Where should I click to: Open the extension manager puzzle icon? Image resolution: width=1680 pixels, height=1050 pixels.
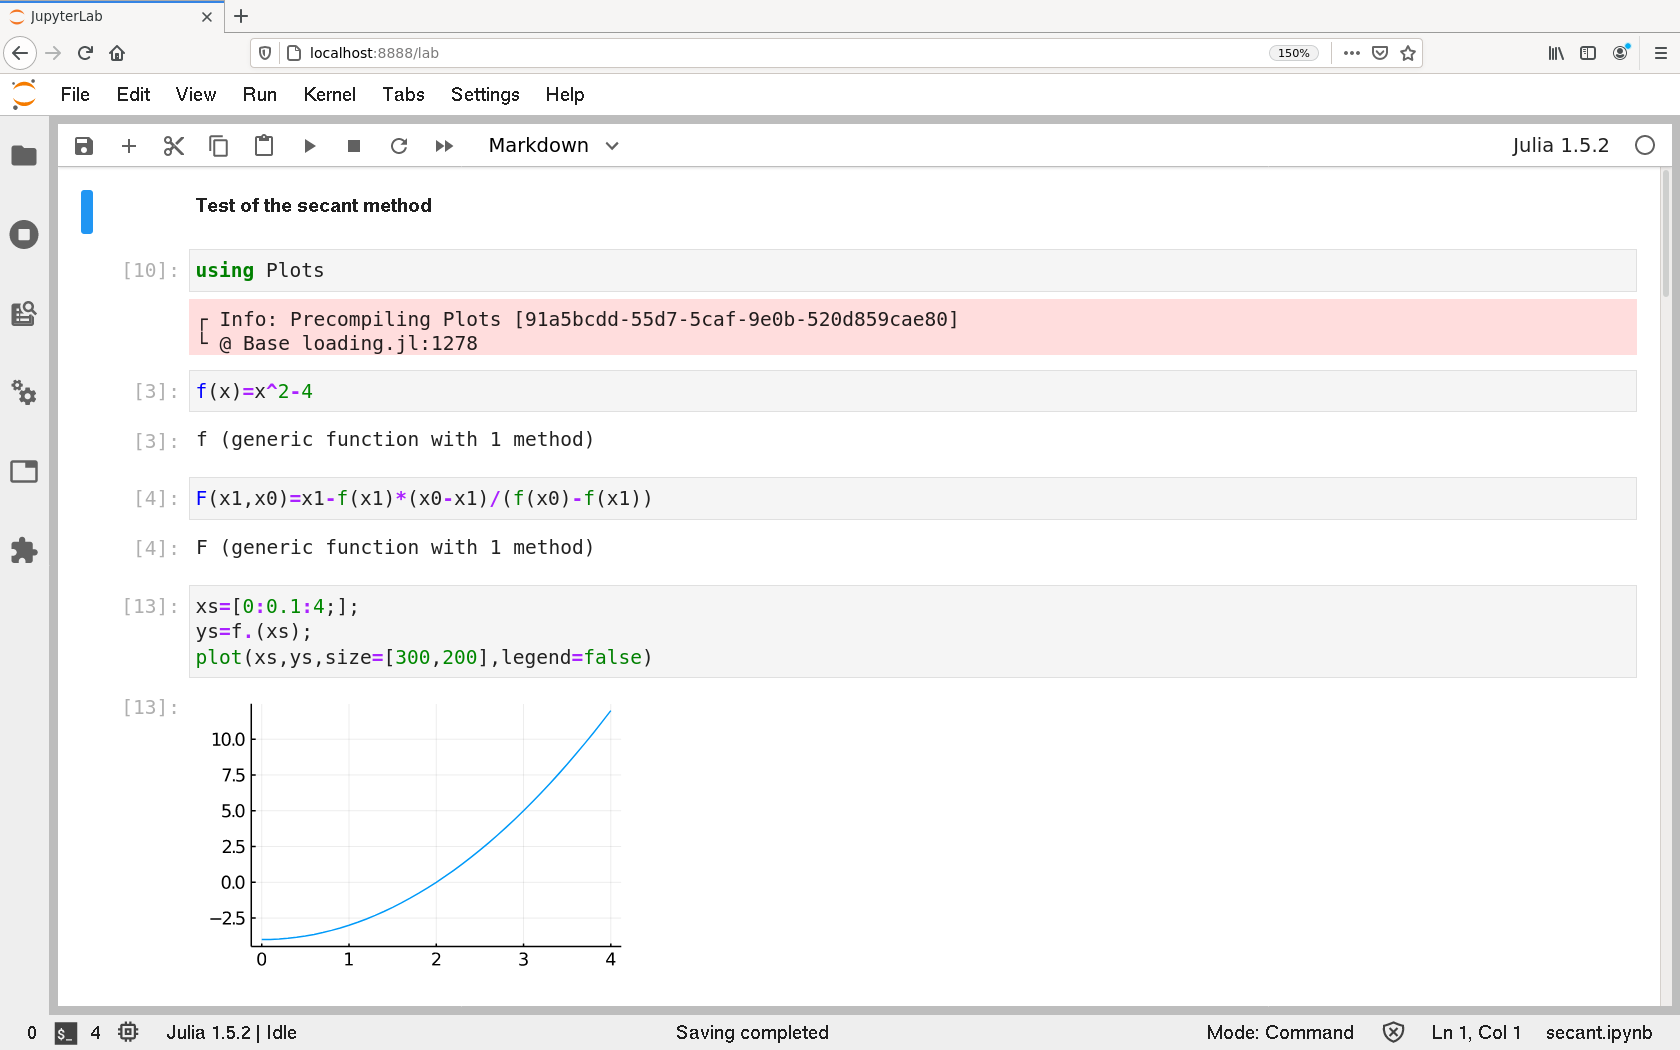[24, 550]
